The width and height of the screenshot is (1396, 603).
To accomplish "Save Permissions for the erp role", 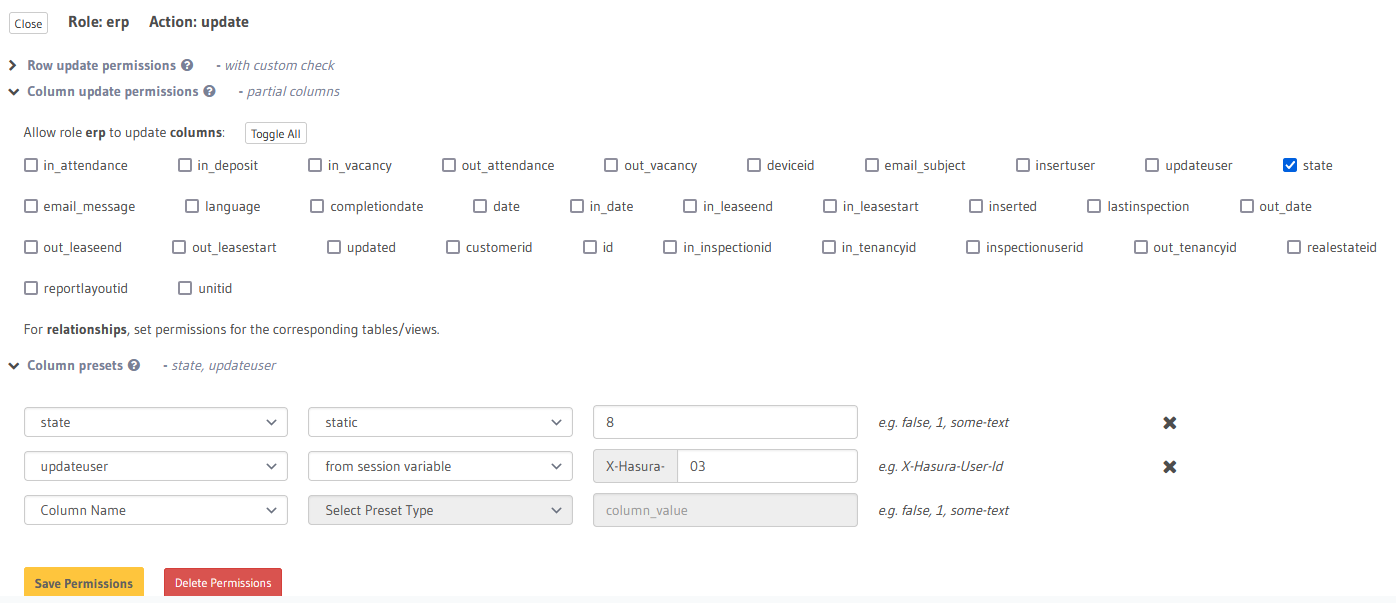I will coord(84,583).
